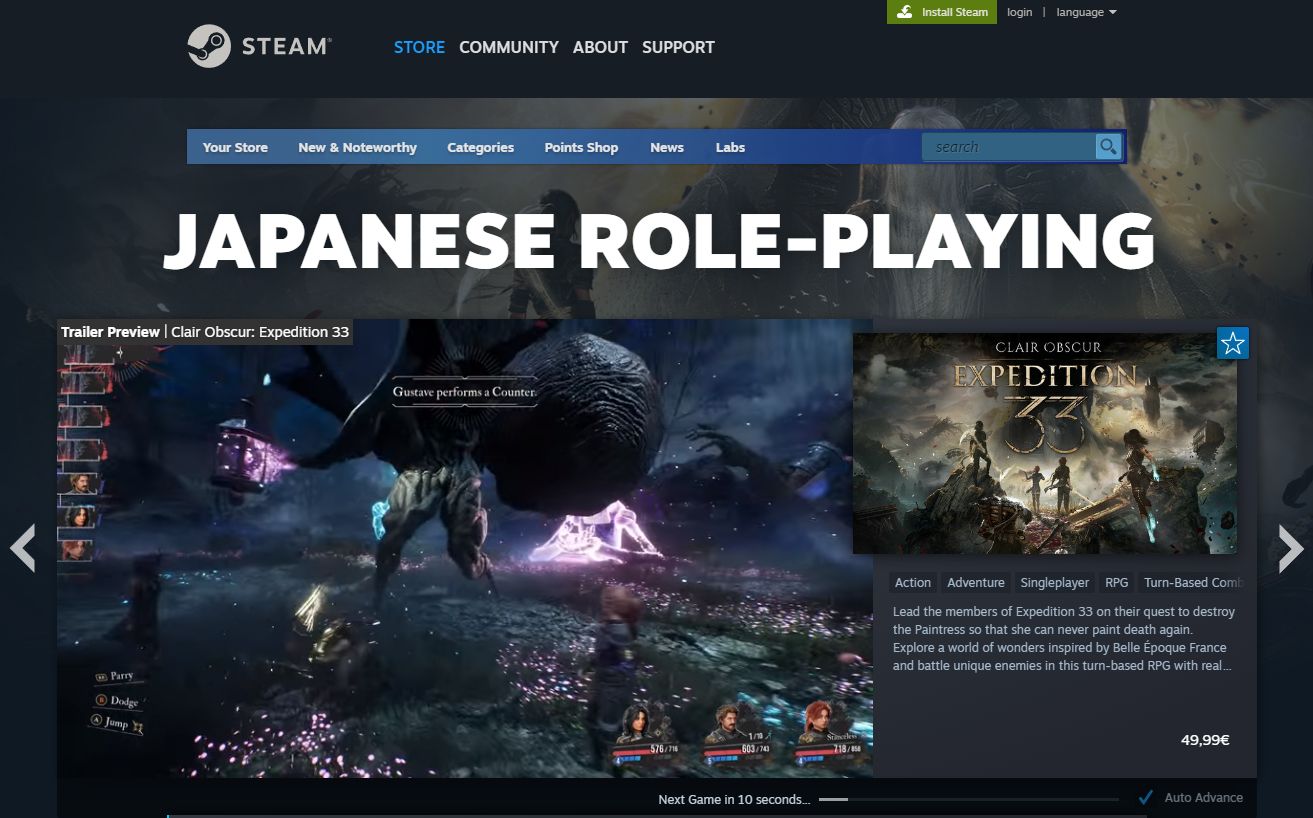Click the blue star wishlist icon
This screenshot has width=1313, height=818.
[x=1233, y=344]
